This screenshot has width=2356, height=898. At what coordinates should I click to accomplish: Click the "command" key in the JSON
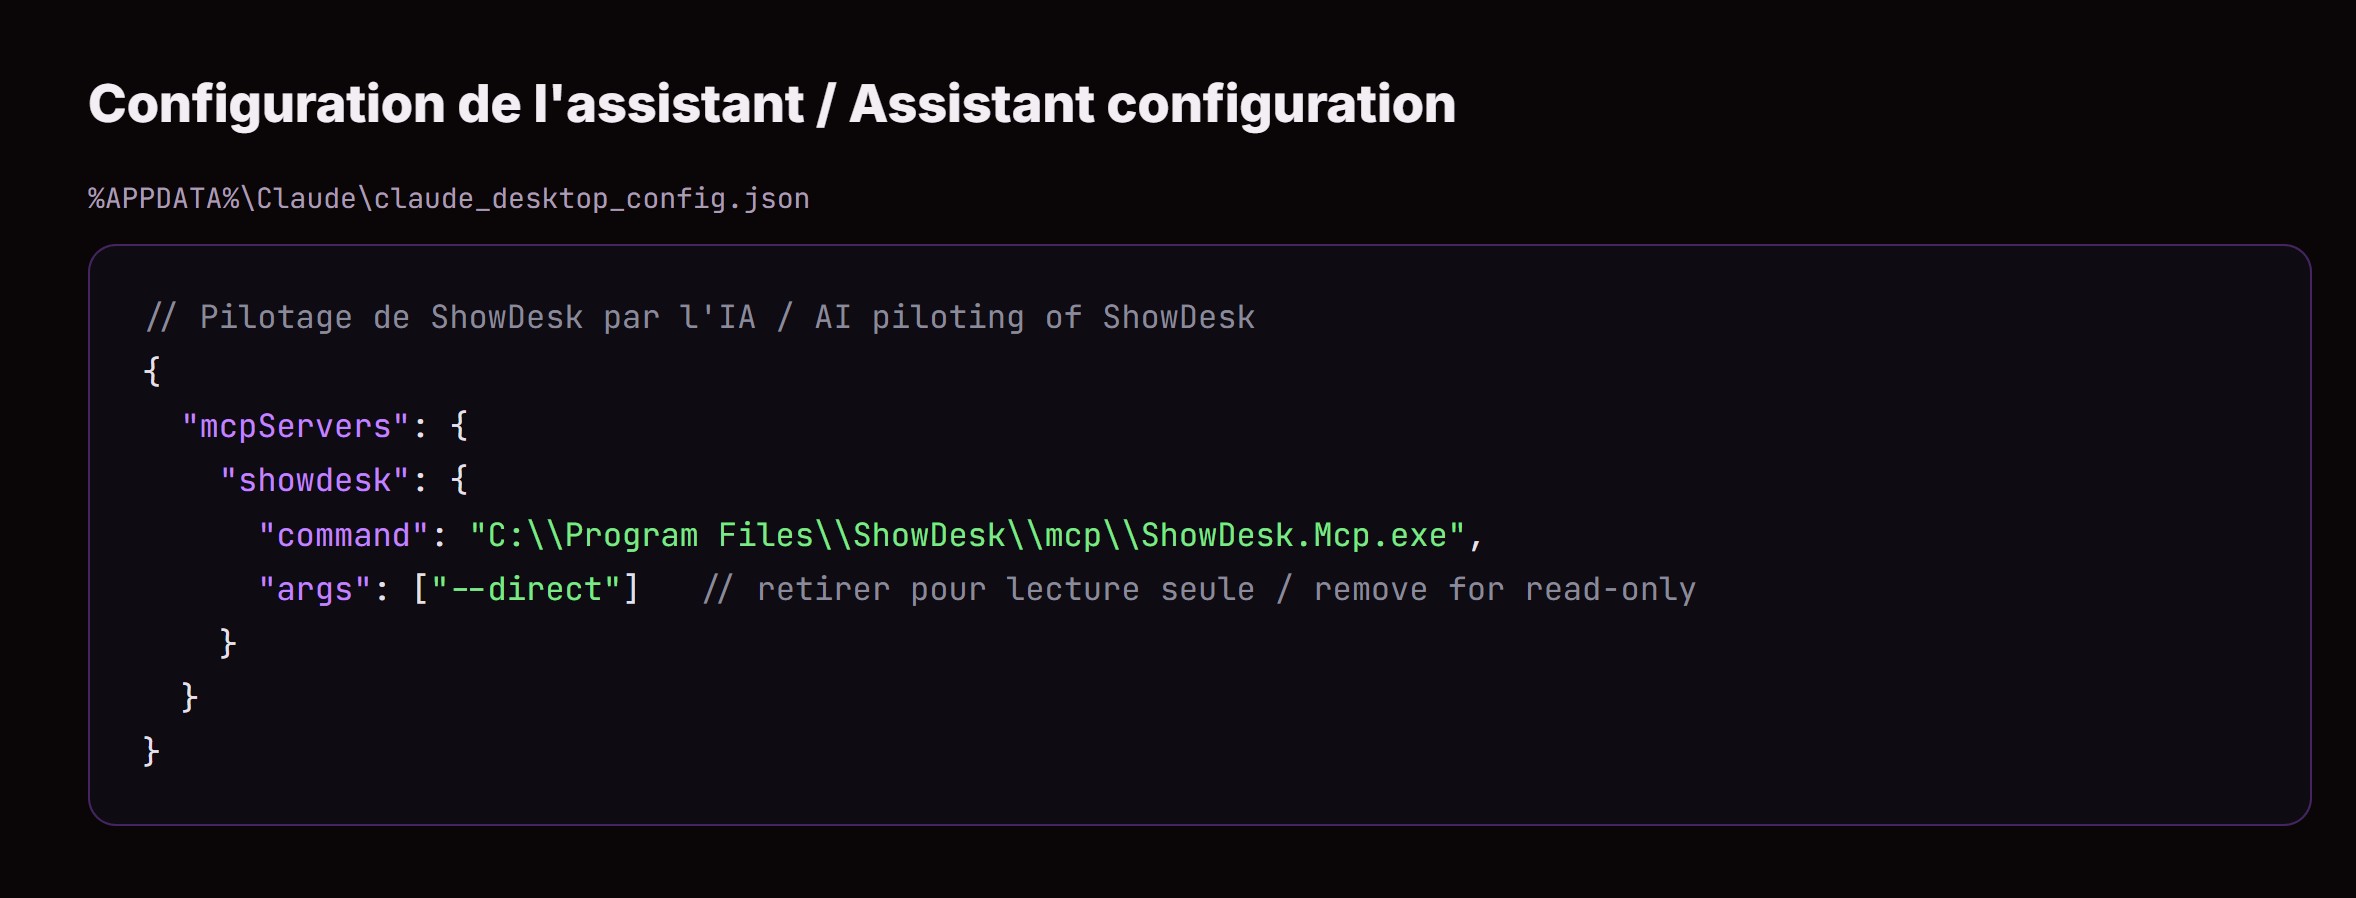point(344,535)
